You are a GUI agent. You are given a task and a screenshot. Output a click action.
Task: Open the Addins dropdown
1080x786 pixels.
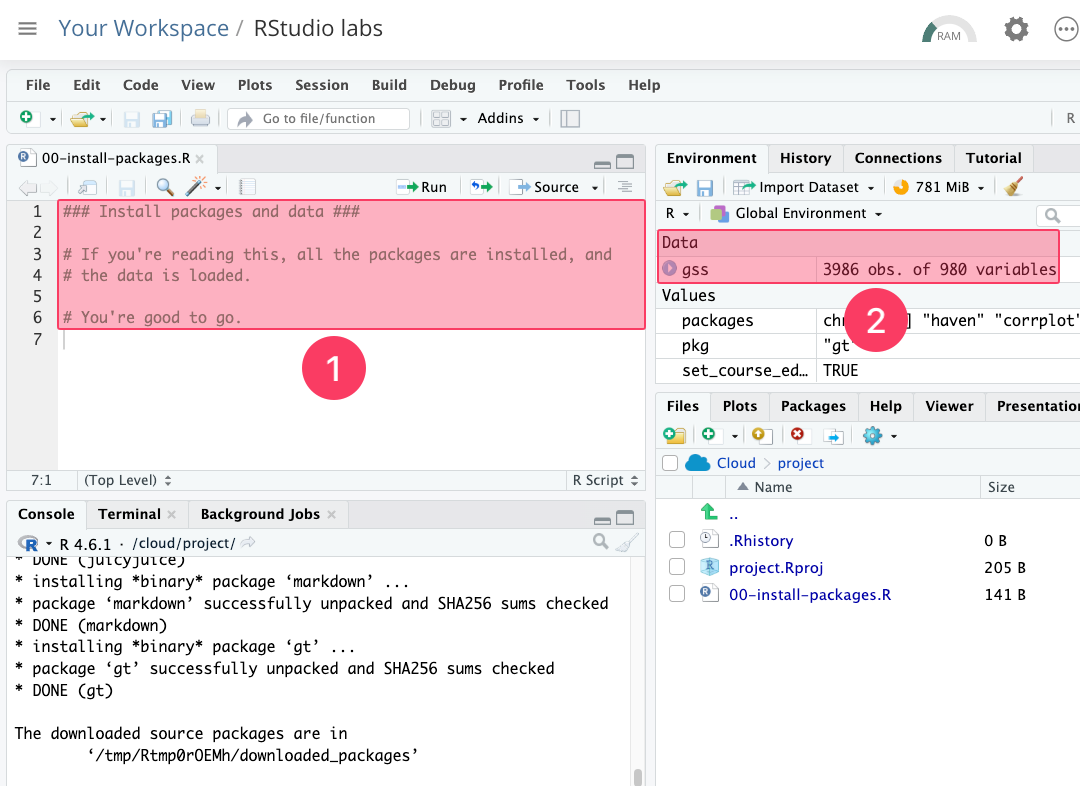pyautogui.click(x=508, y=118)
